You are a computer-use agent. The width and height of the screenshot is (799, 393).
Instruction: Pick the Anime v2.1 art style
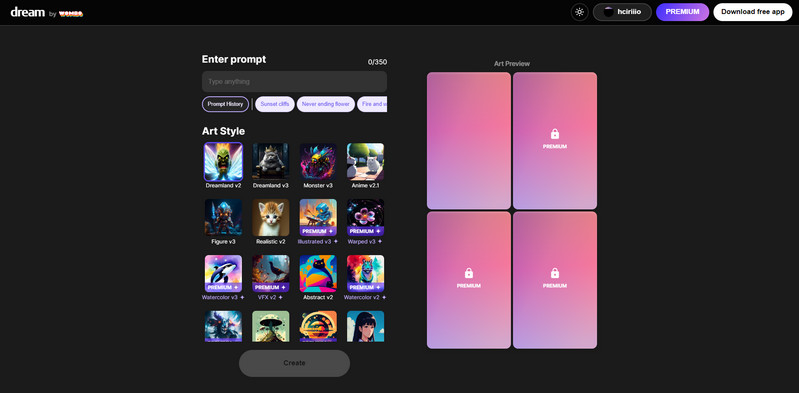365,166
